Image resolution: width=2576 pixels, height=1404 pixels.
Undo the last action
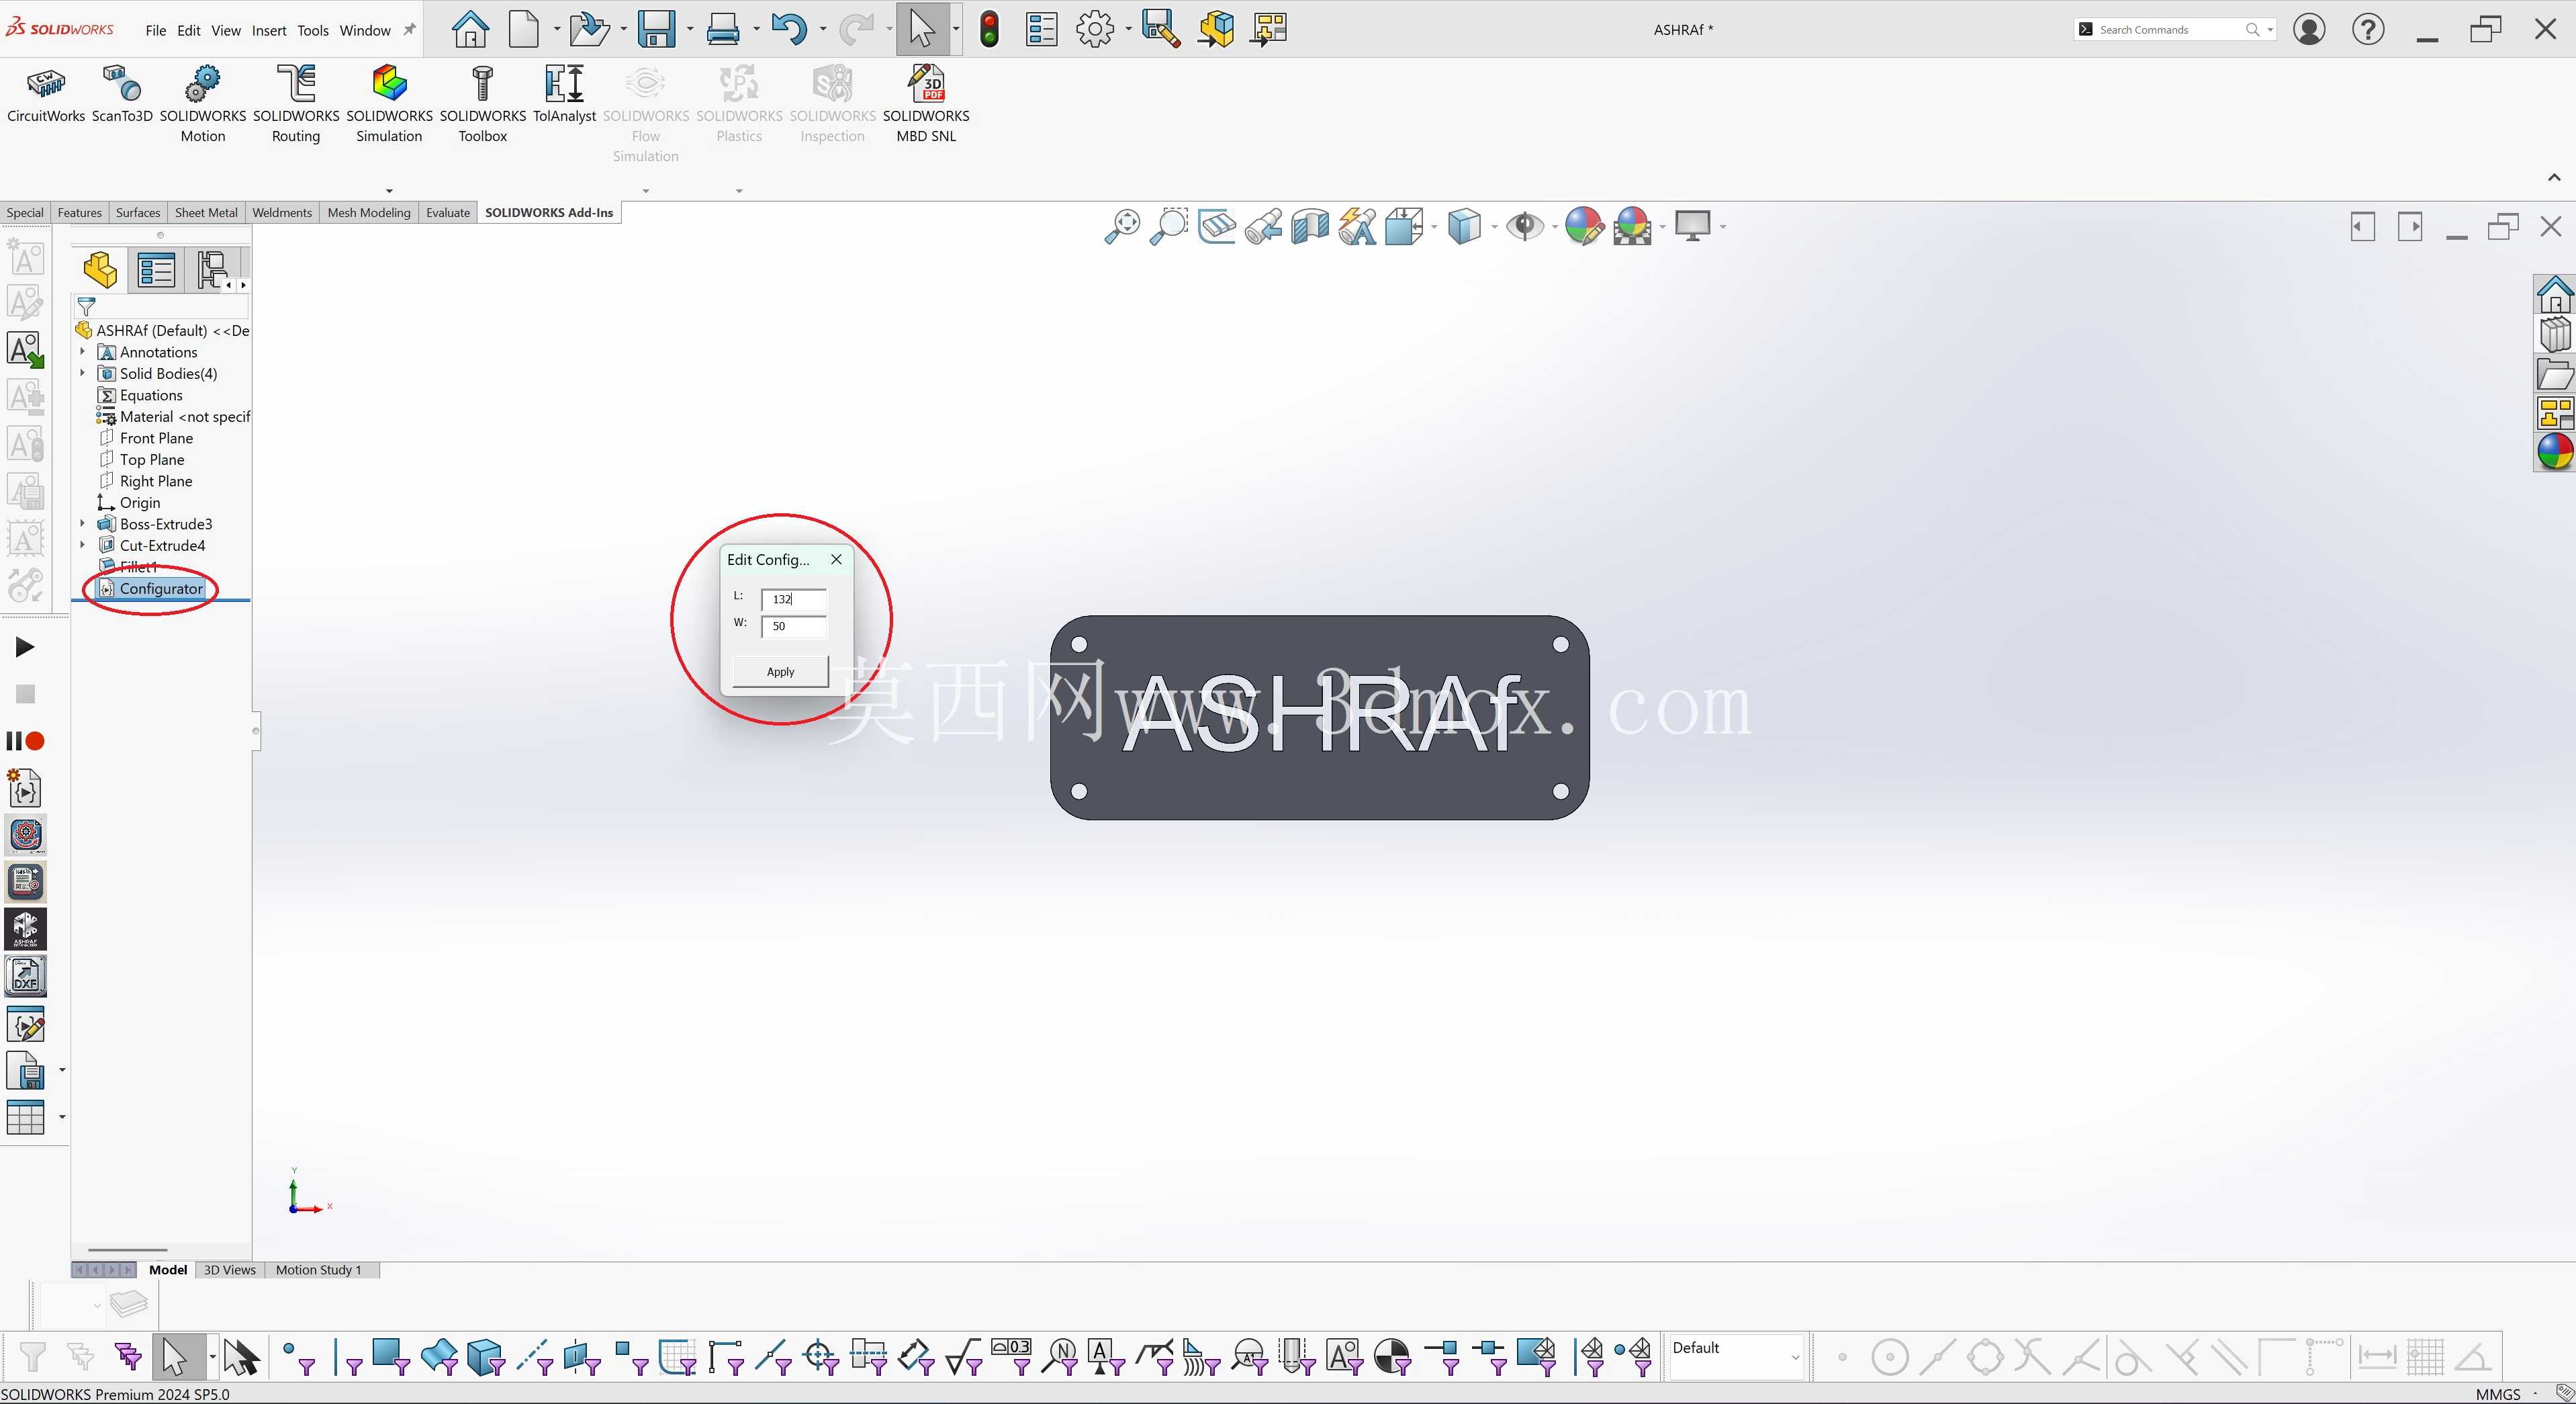coord(788,29)
